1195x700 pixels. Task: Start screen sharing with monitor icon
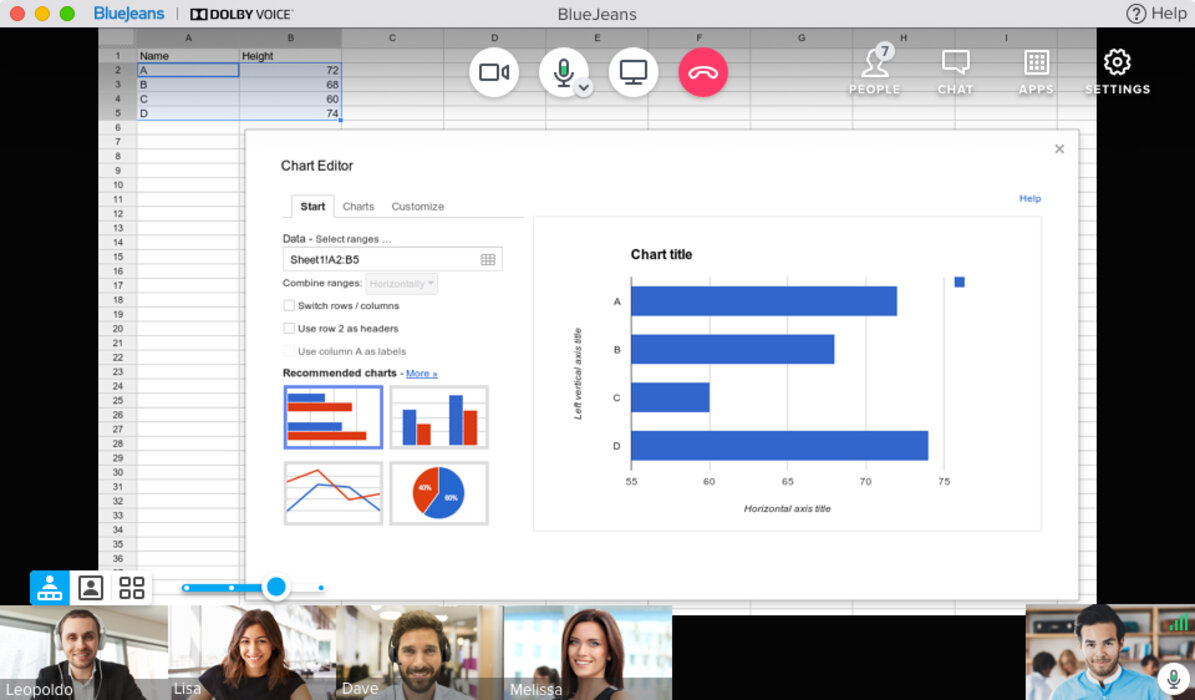point(633,73)
